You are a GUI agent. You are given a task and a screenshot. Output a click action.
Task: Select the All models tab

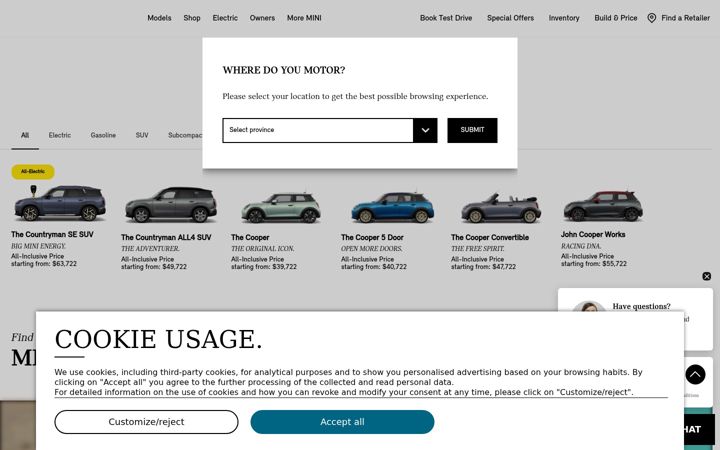(x=25, y=135)
